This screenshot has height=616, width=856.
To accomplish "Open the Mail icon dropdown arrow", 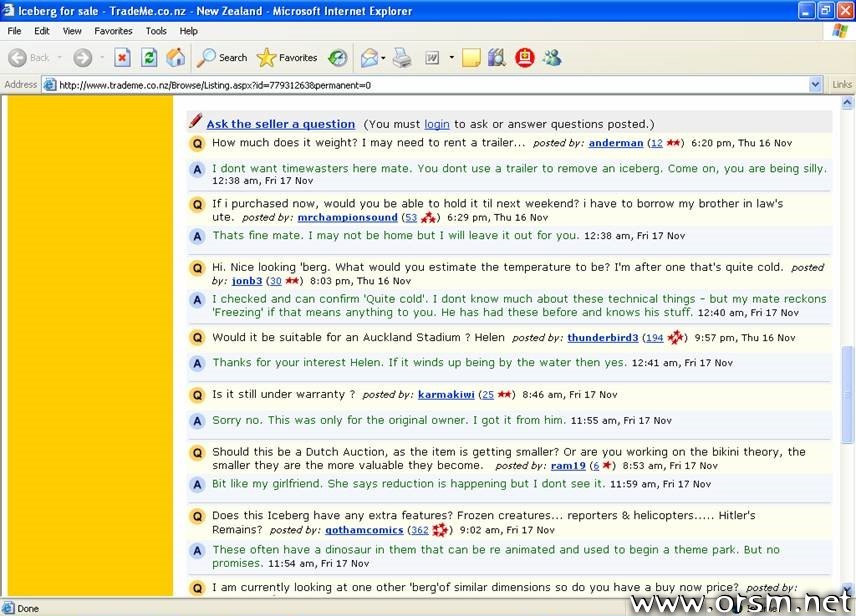I will click(x=383, y=58).
